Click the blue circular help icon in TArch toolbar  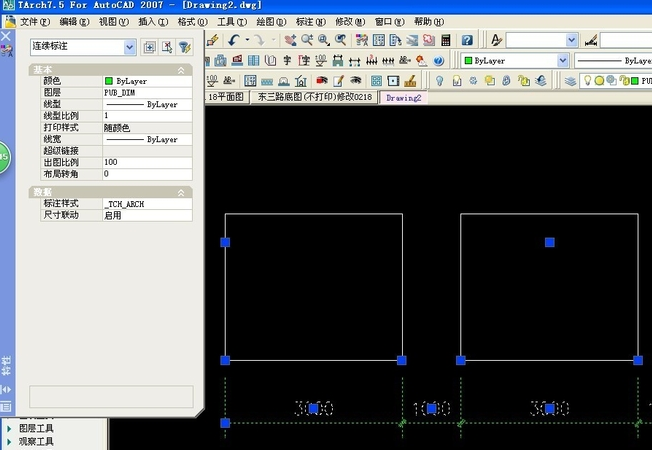tap(438, 61)
